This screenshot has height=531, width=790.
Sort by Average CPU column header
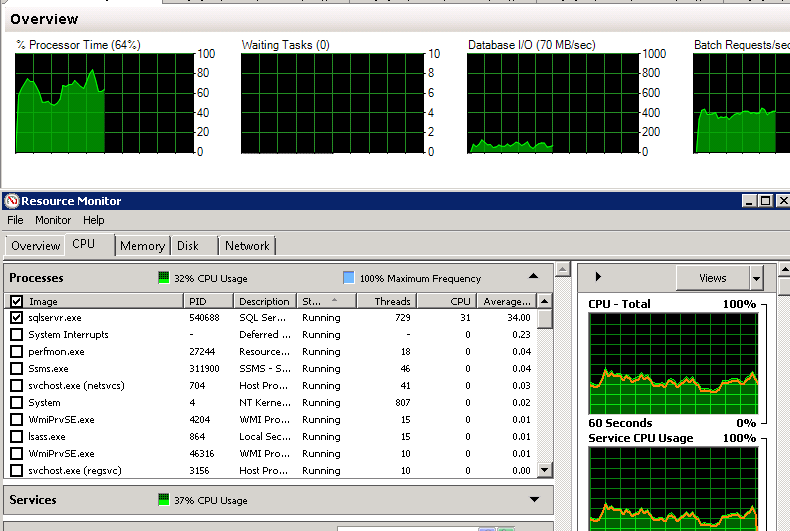pos(506,301)
